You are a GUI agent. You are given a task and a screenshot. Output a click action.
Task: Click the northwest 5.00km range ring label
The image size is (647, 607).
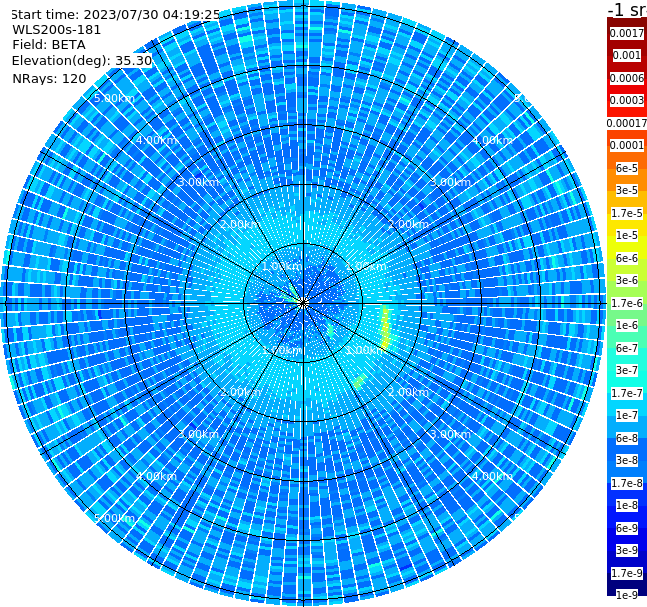click(x=114, y=98)
